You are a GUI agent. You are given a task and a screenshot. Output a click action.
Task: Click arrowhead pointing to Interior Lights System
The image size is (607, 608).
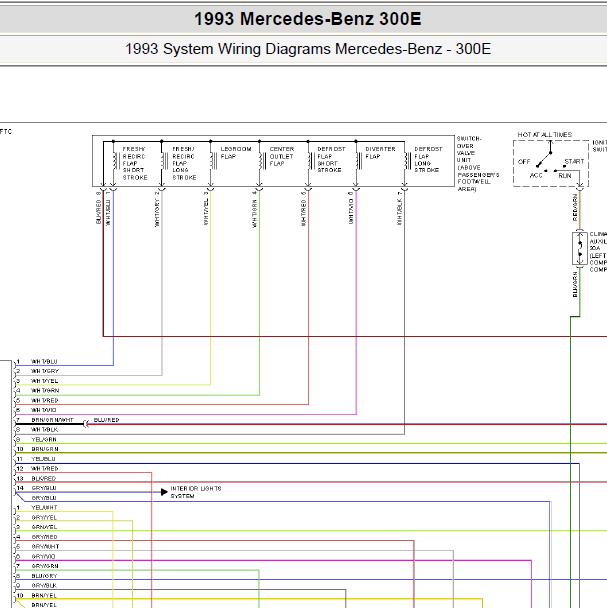(x=164, y=492)
